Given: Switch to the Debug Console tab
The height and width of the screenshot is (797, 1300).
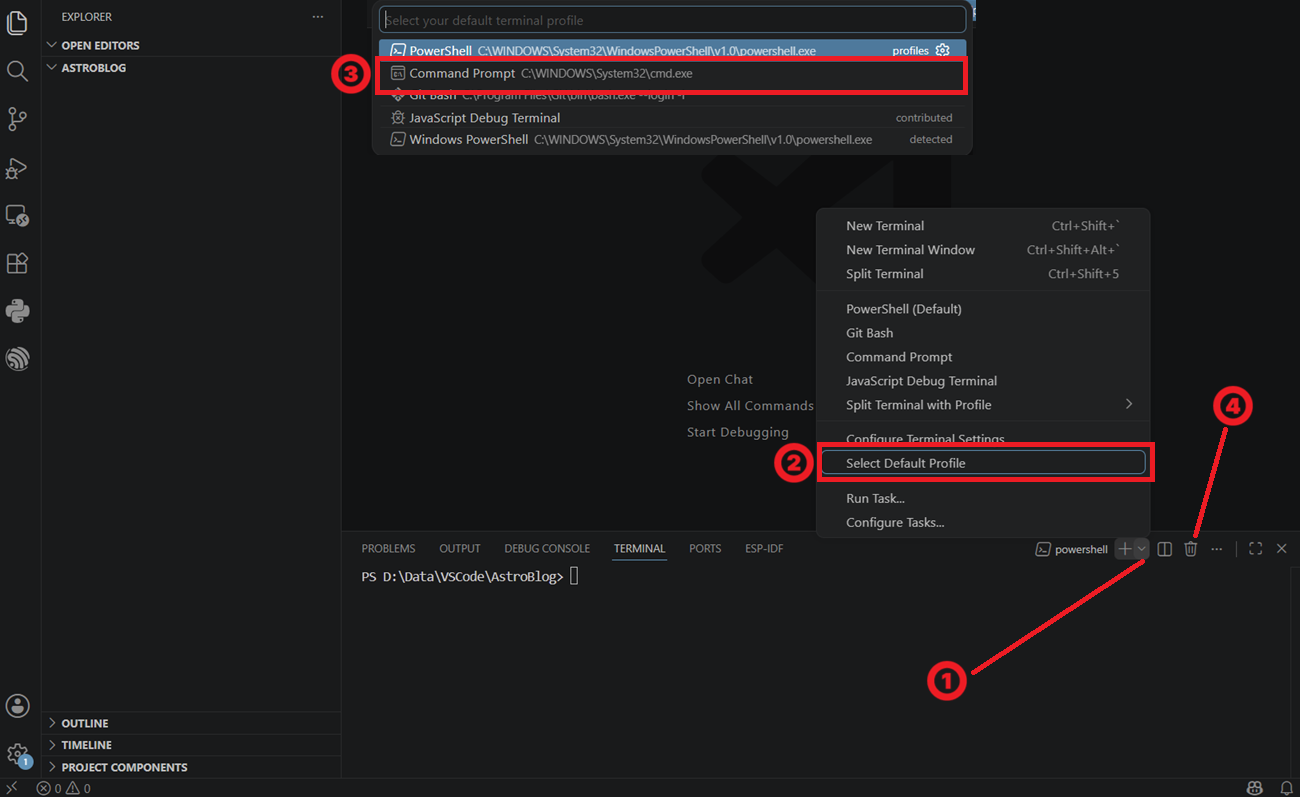Looking at the screenshot, I should tap(547, 549).
